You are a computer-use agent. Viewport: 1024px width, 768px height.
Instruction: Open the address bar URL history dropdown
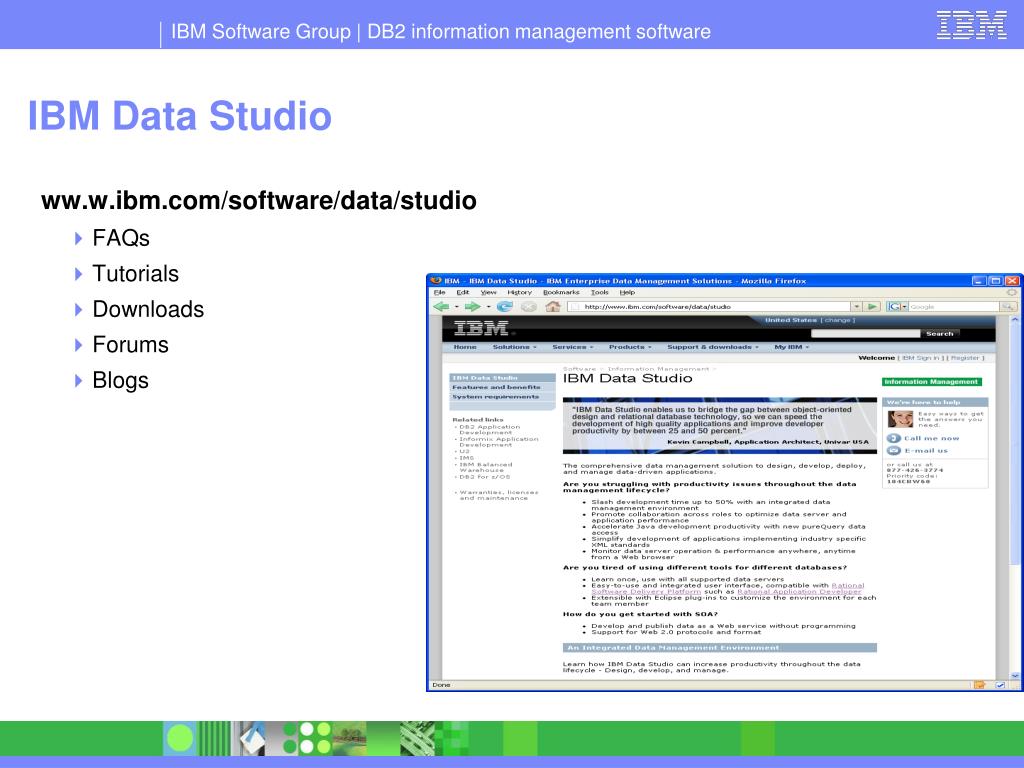click(x=856, y=306)
